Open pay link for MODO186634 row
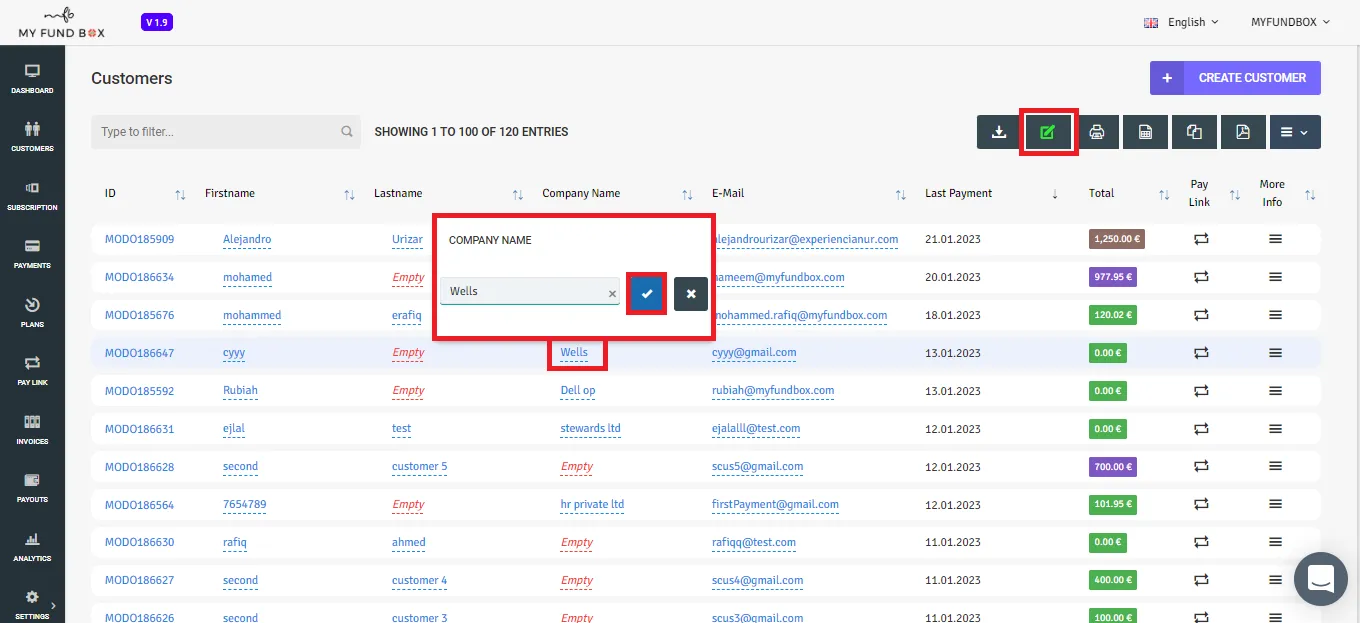 point(1201,277)
